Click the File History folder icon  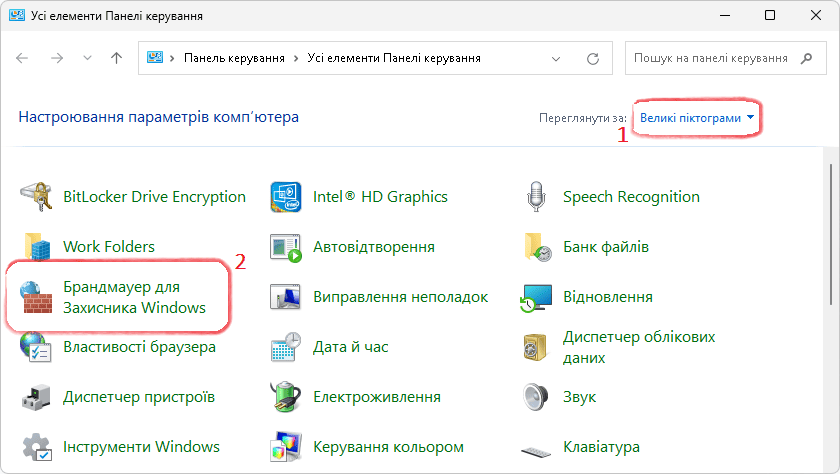click(x=537, y=247)
